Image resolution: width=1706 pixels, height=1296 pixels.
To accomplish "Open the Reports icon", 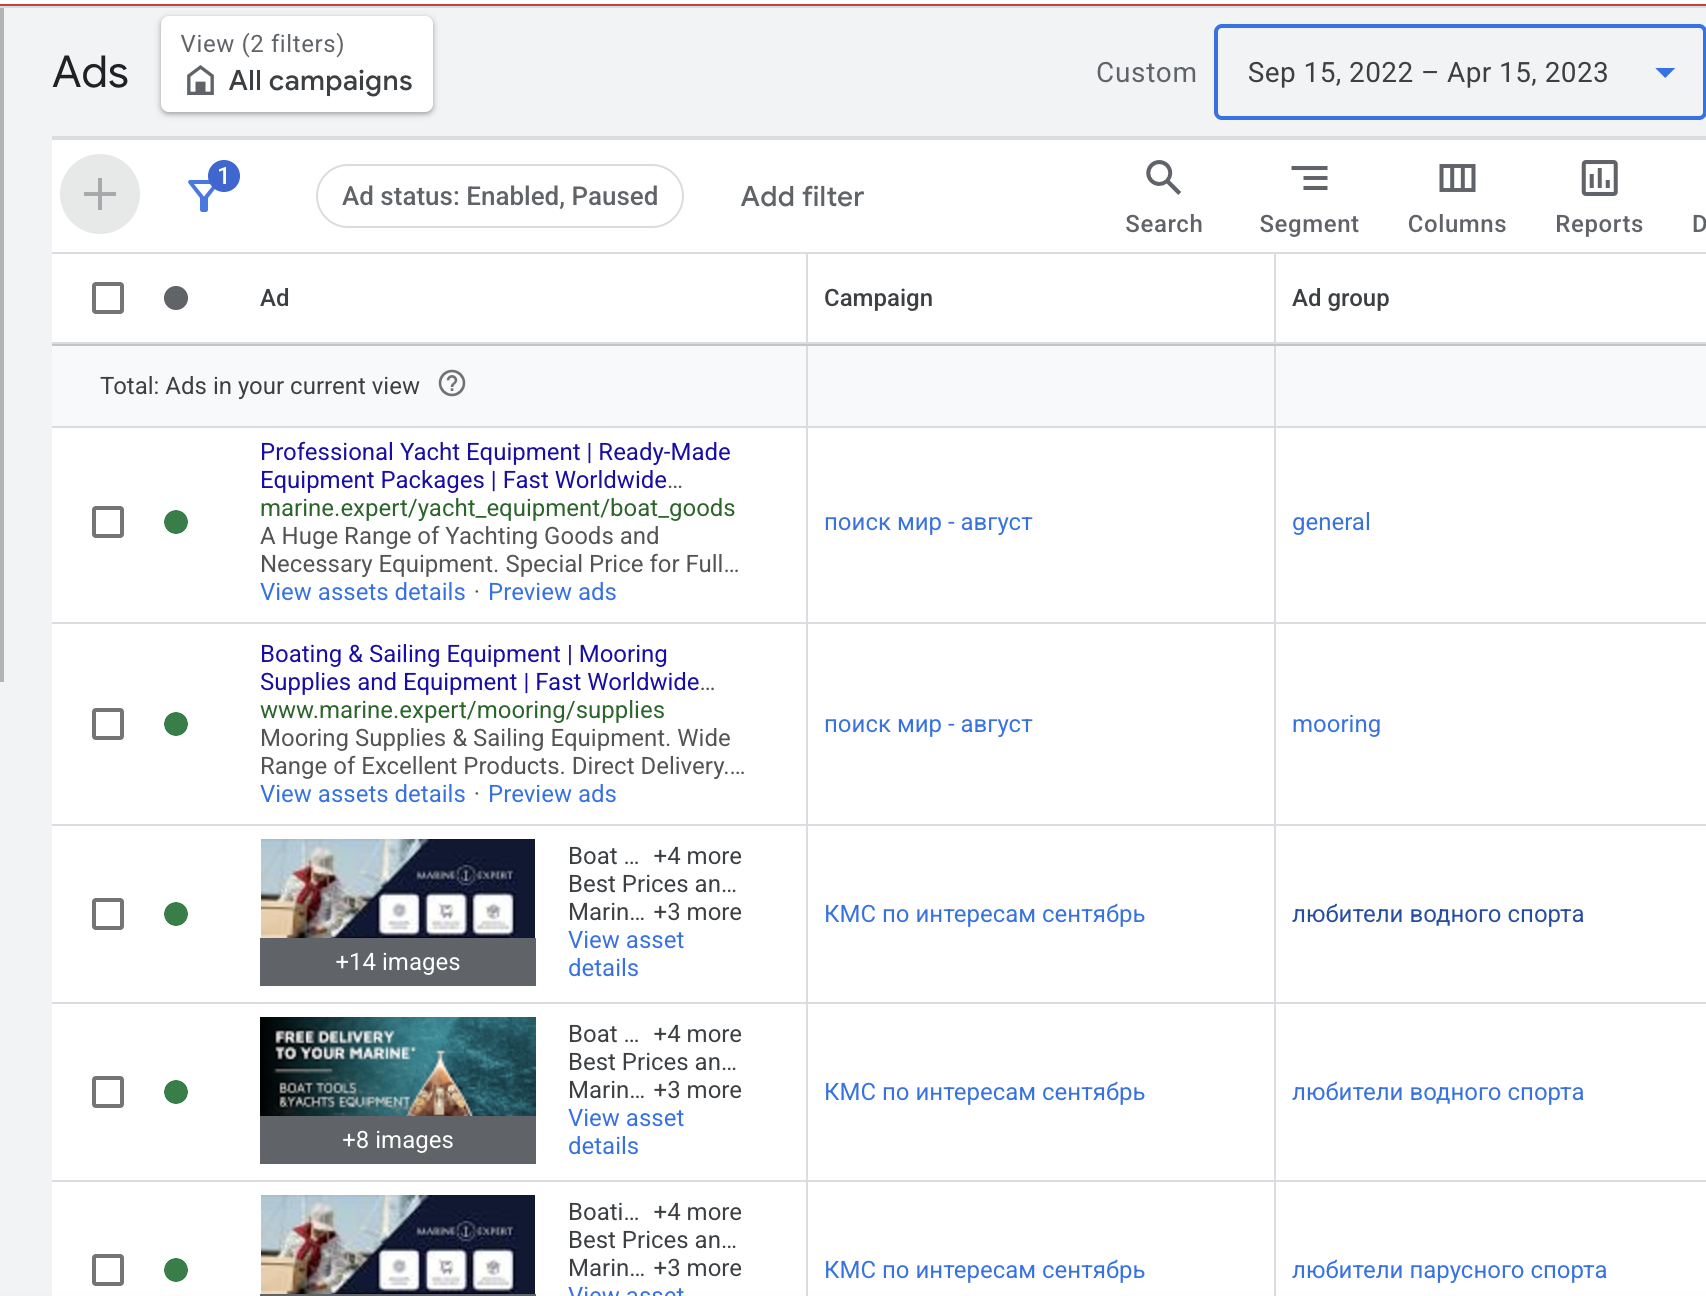I will pyautogui.click(x=1598, y=179).
